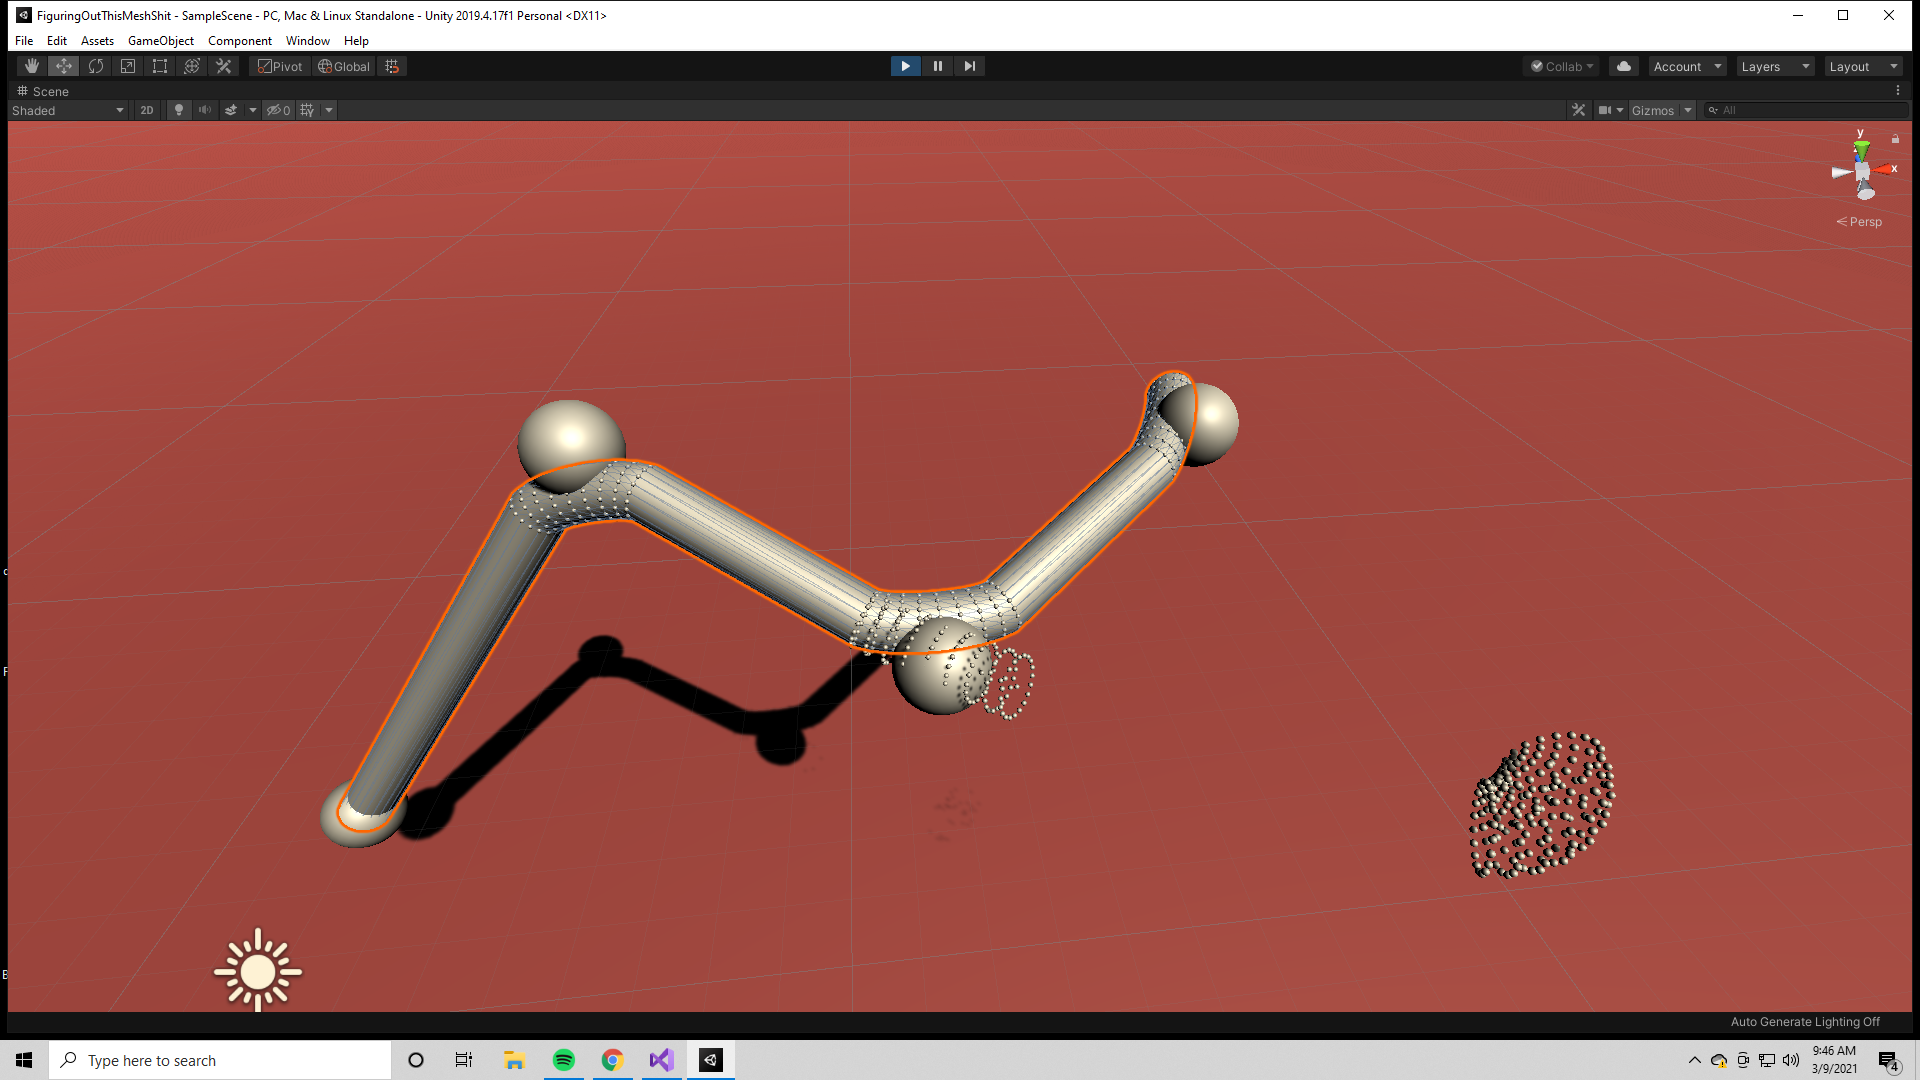Toggle scene grid visibility

tap(307, 110)
